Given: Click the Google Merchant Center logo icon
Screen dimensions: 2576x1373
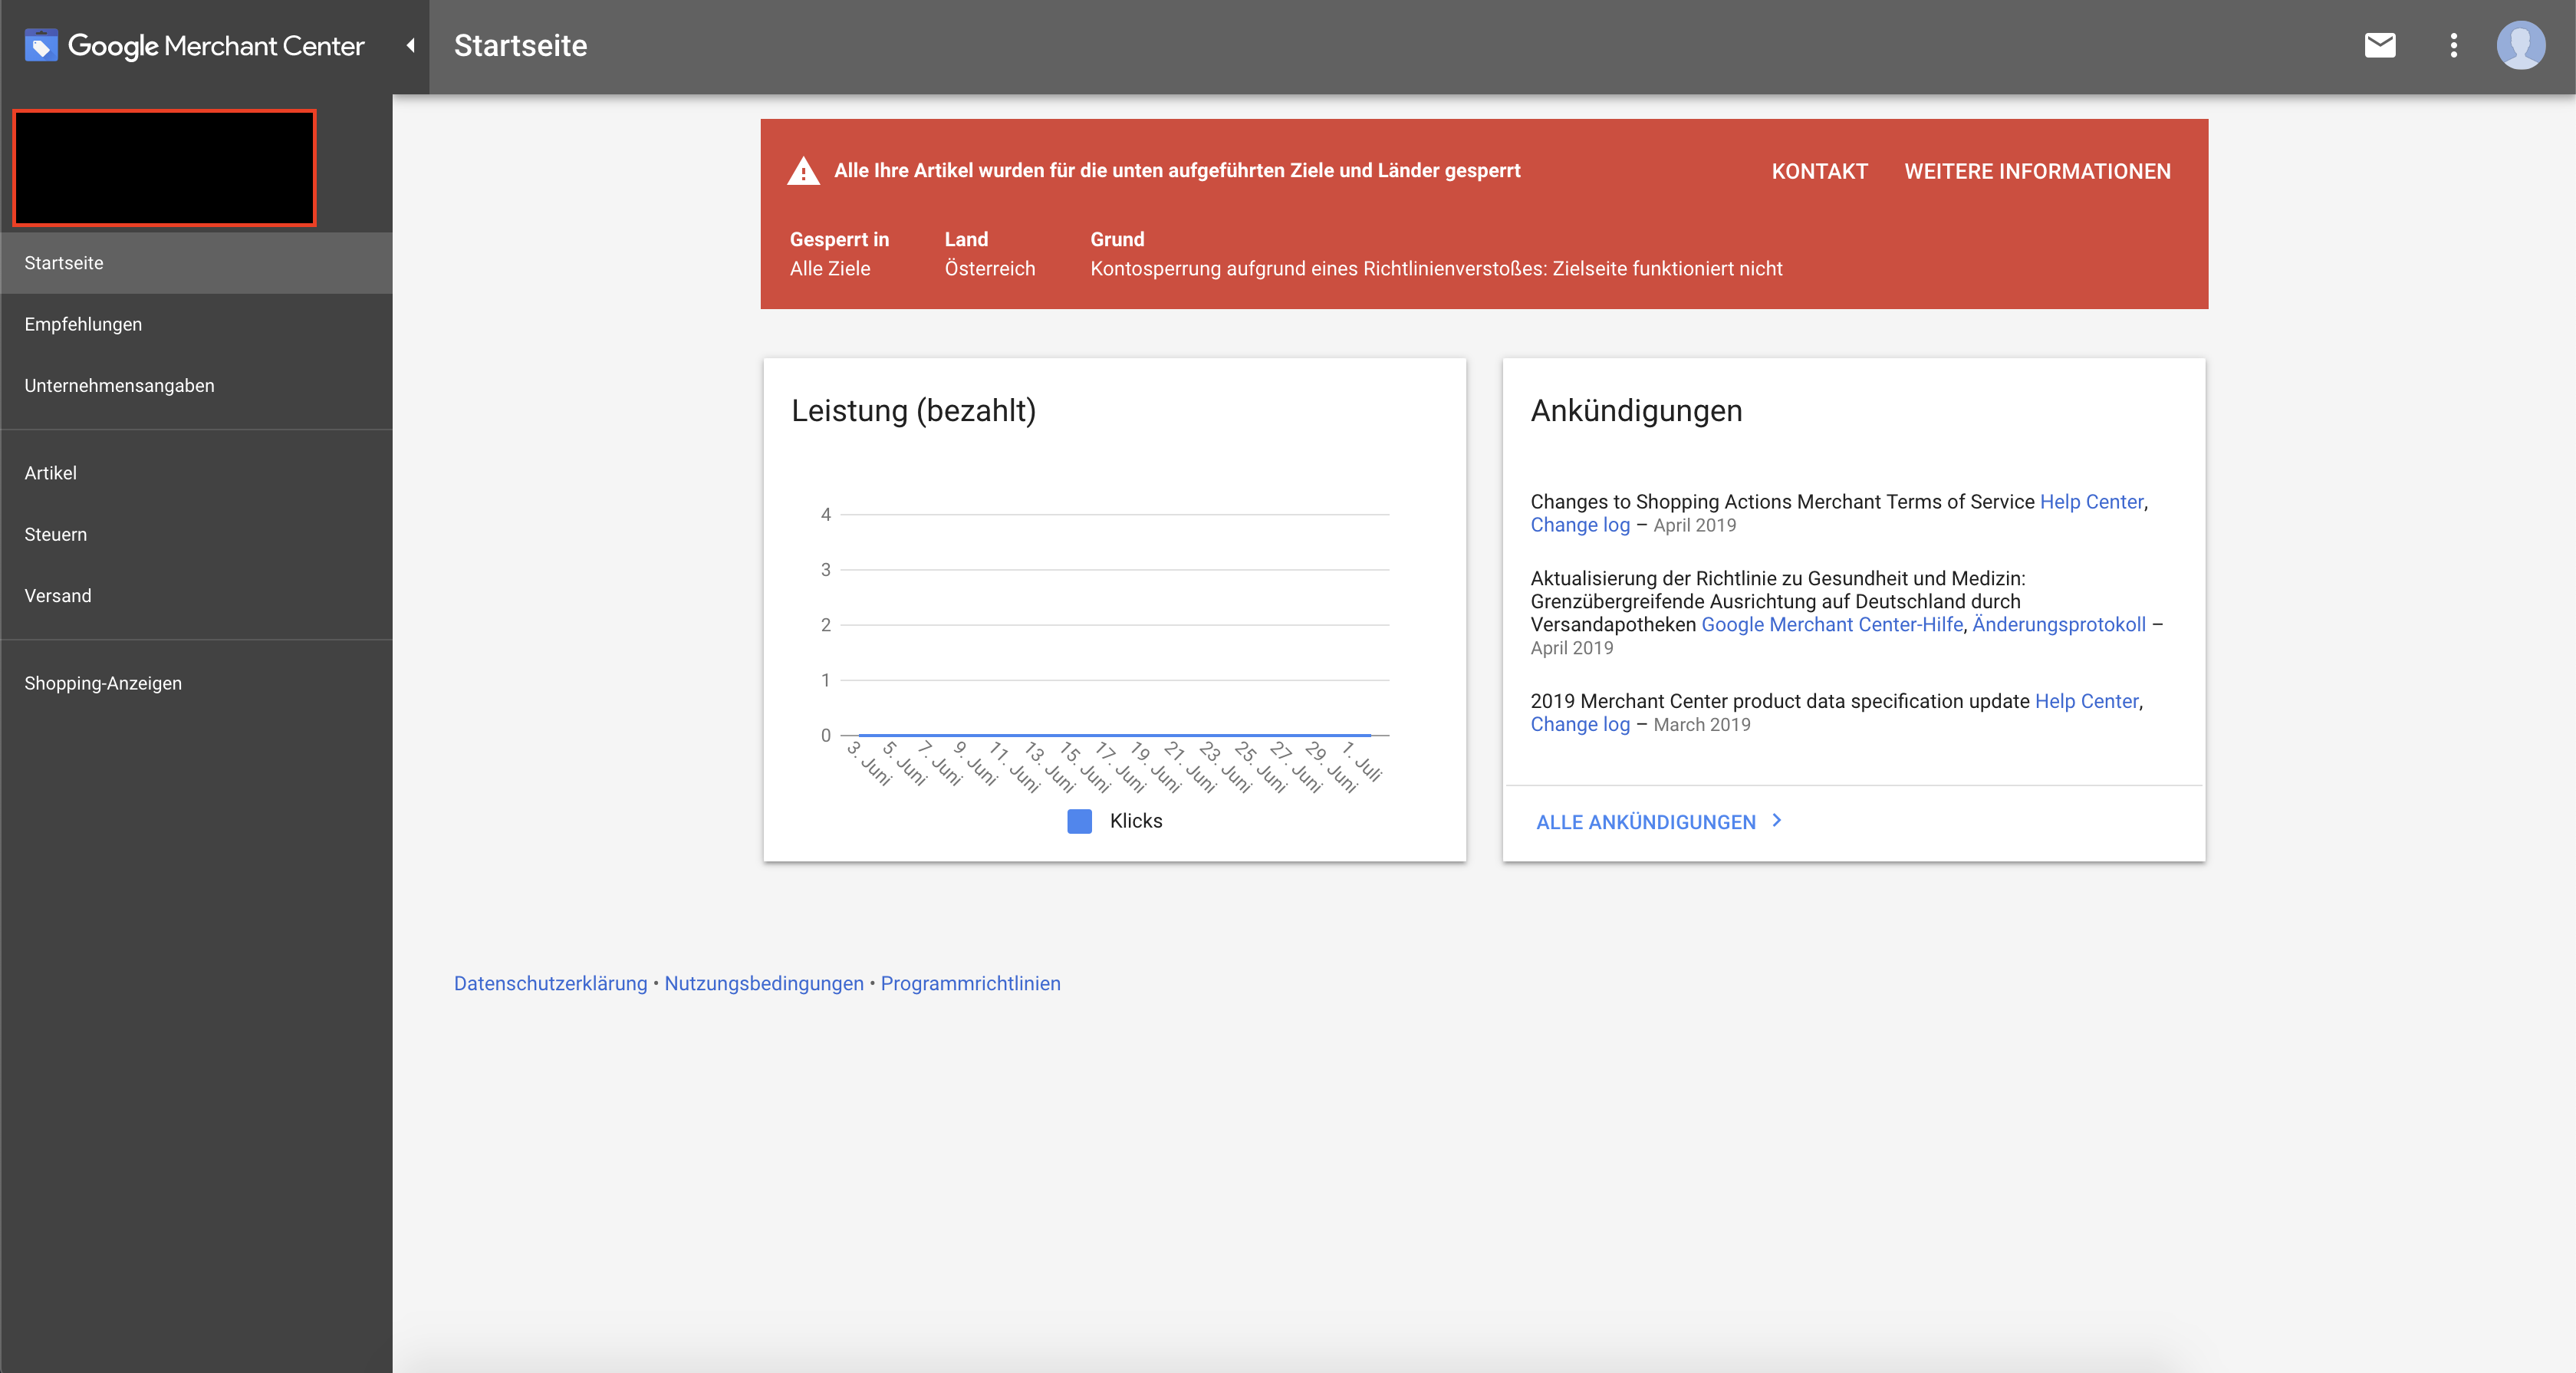Looking at the screenshot, I should 41,46.
